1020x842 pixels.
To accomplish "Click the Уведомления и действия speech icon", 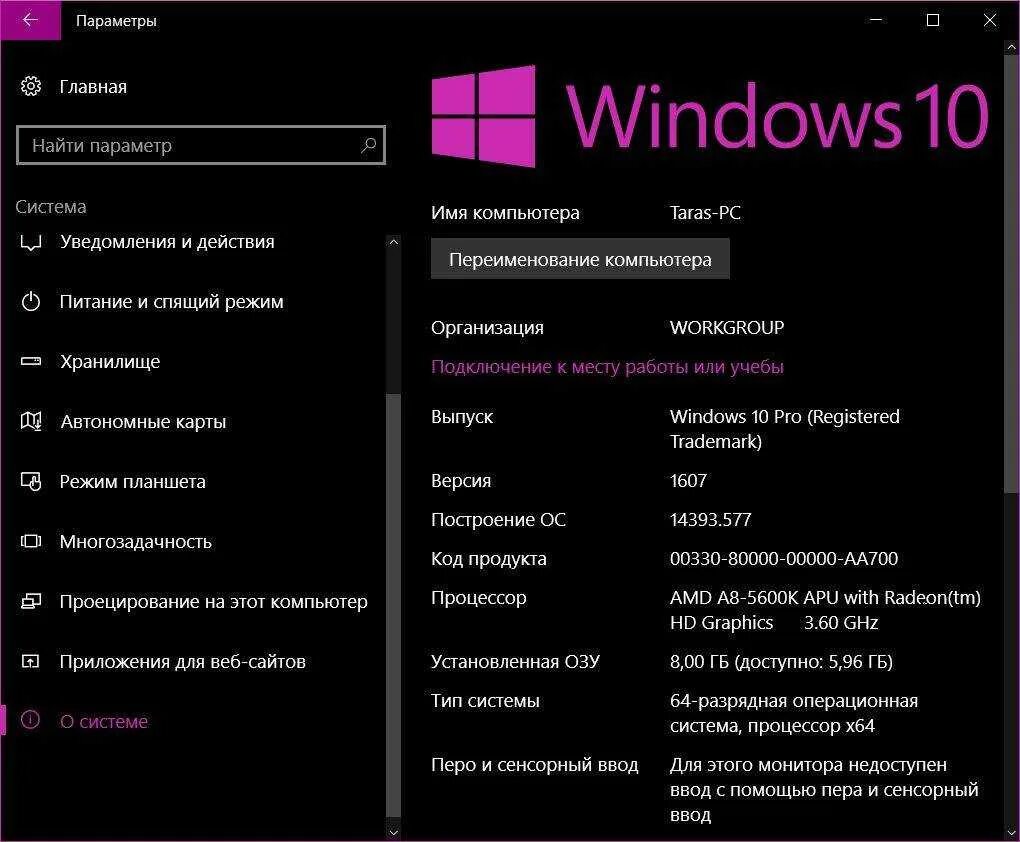I will click(31, 242).
